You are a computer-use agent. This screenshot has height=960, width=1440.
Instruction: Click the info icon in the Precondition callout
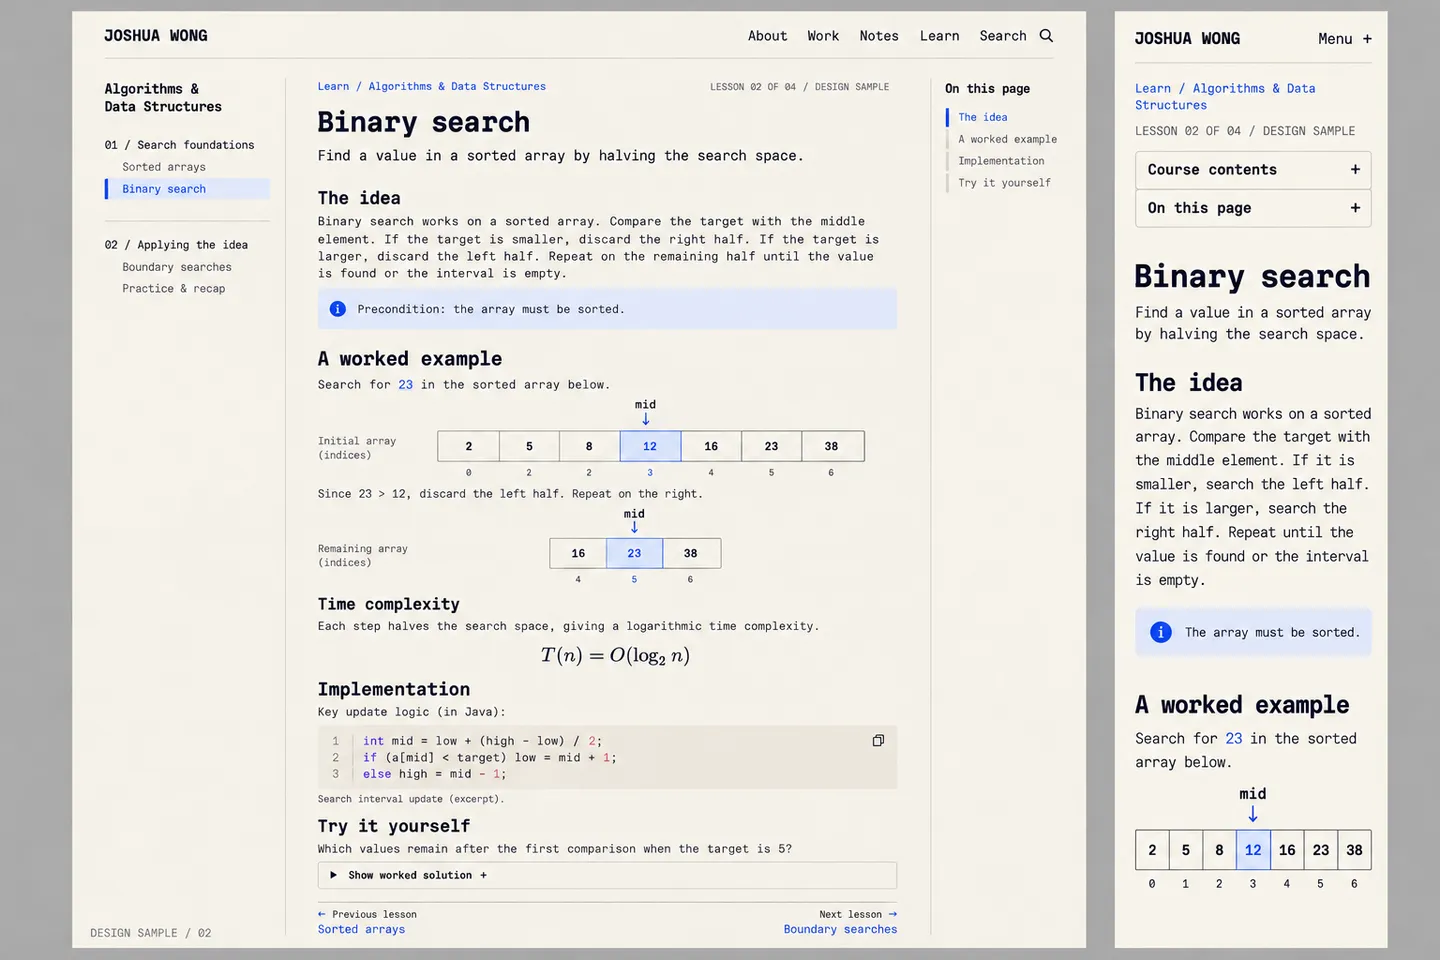(x=338, y=309)
